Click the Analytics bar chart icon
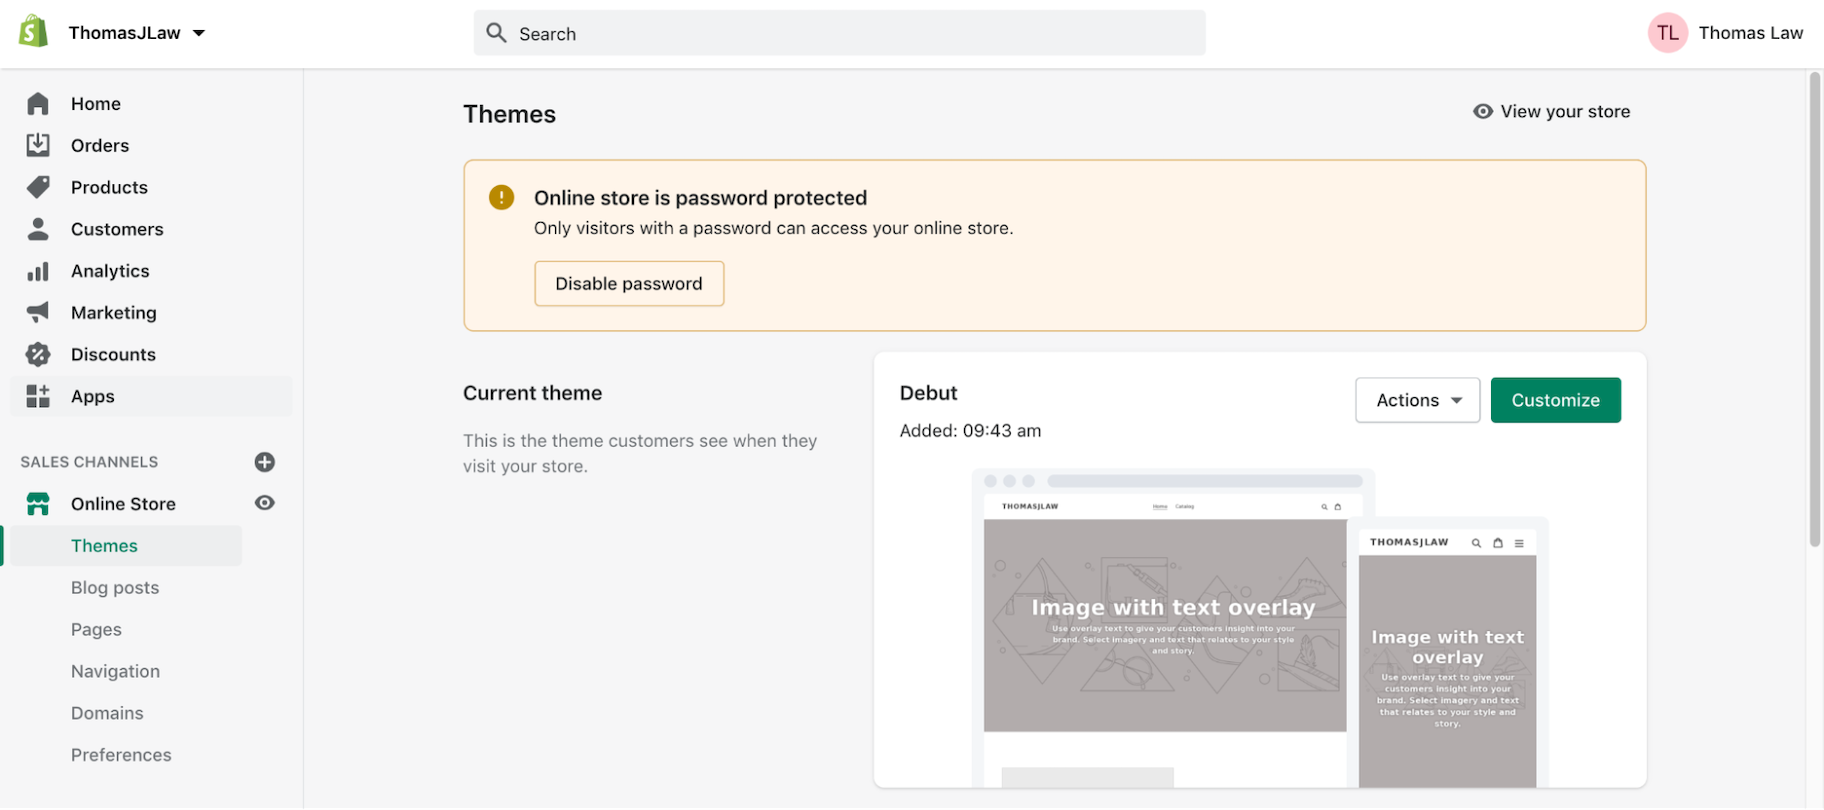This screenshot has width=1824, height=810. point(38,271)
